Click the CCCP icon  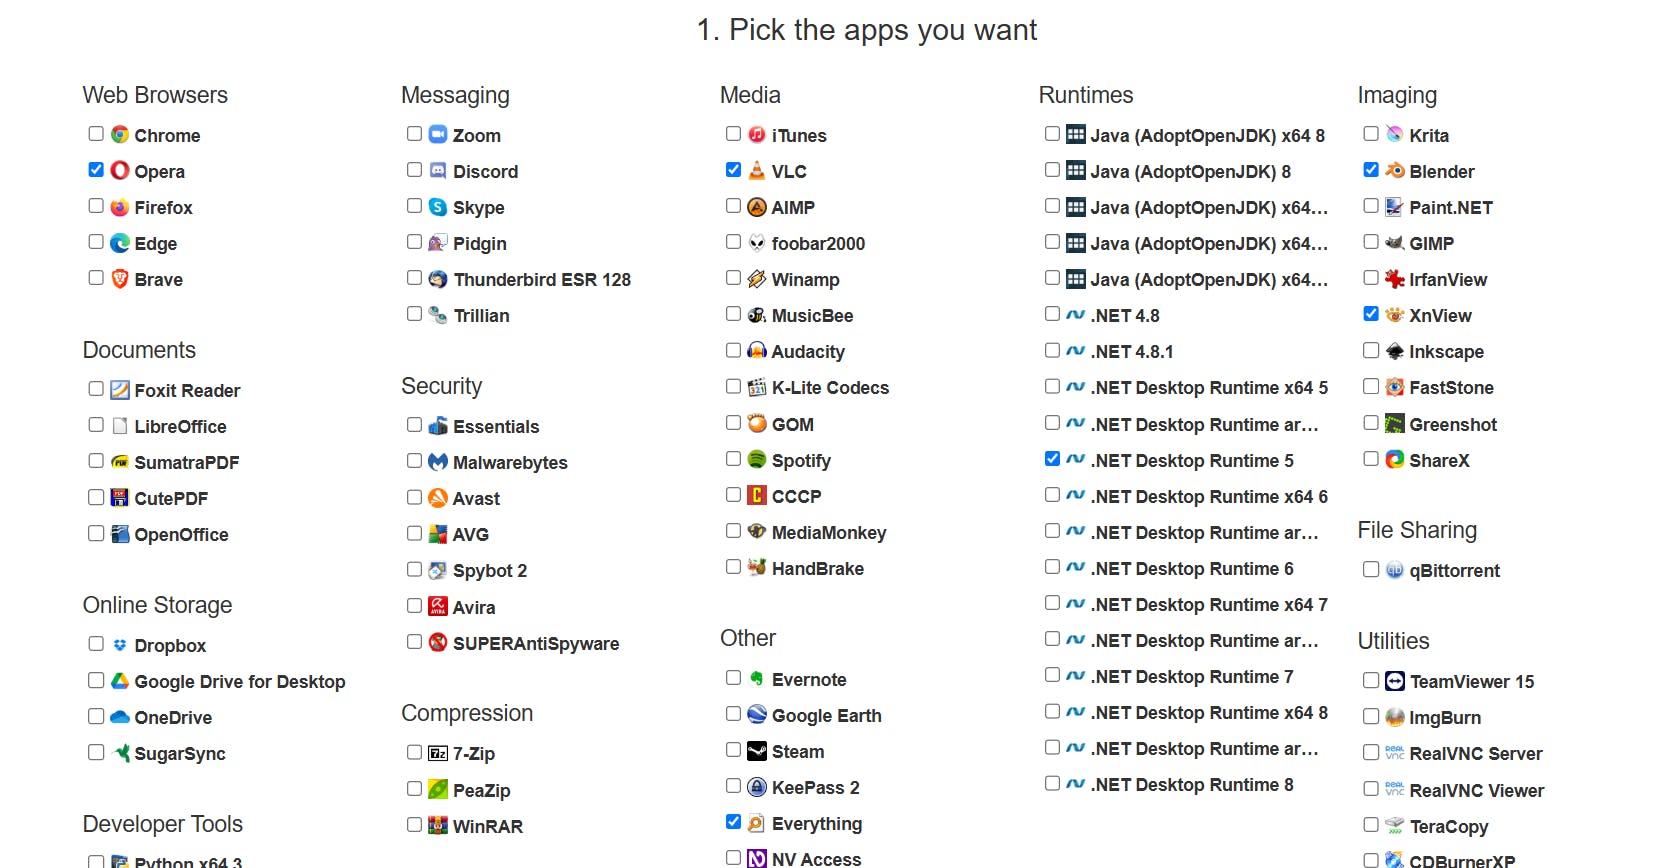[757, 496]
